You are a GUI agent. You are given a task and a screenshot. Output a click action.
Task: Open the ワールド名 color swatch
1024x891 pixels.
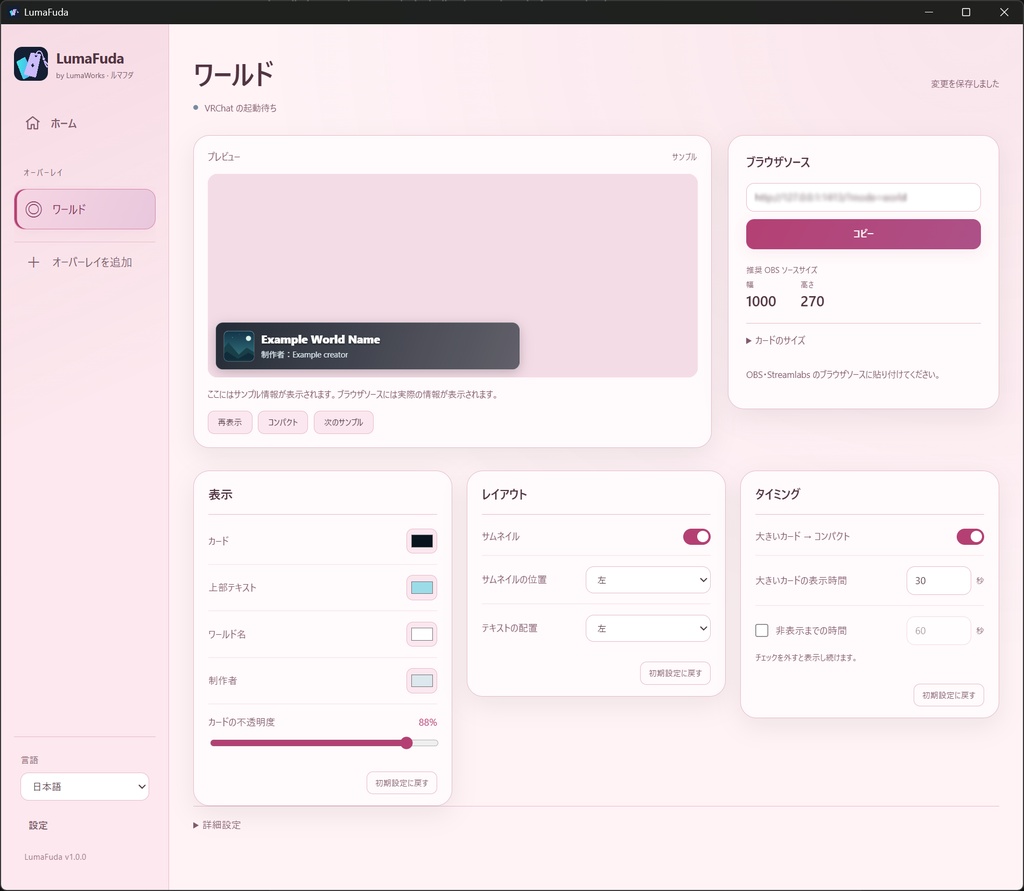coord(422,634)
